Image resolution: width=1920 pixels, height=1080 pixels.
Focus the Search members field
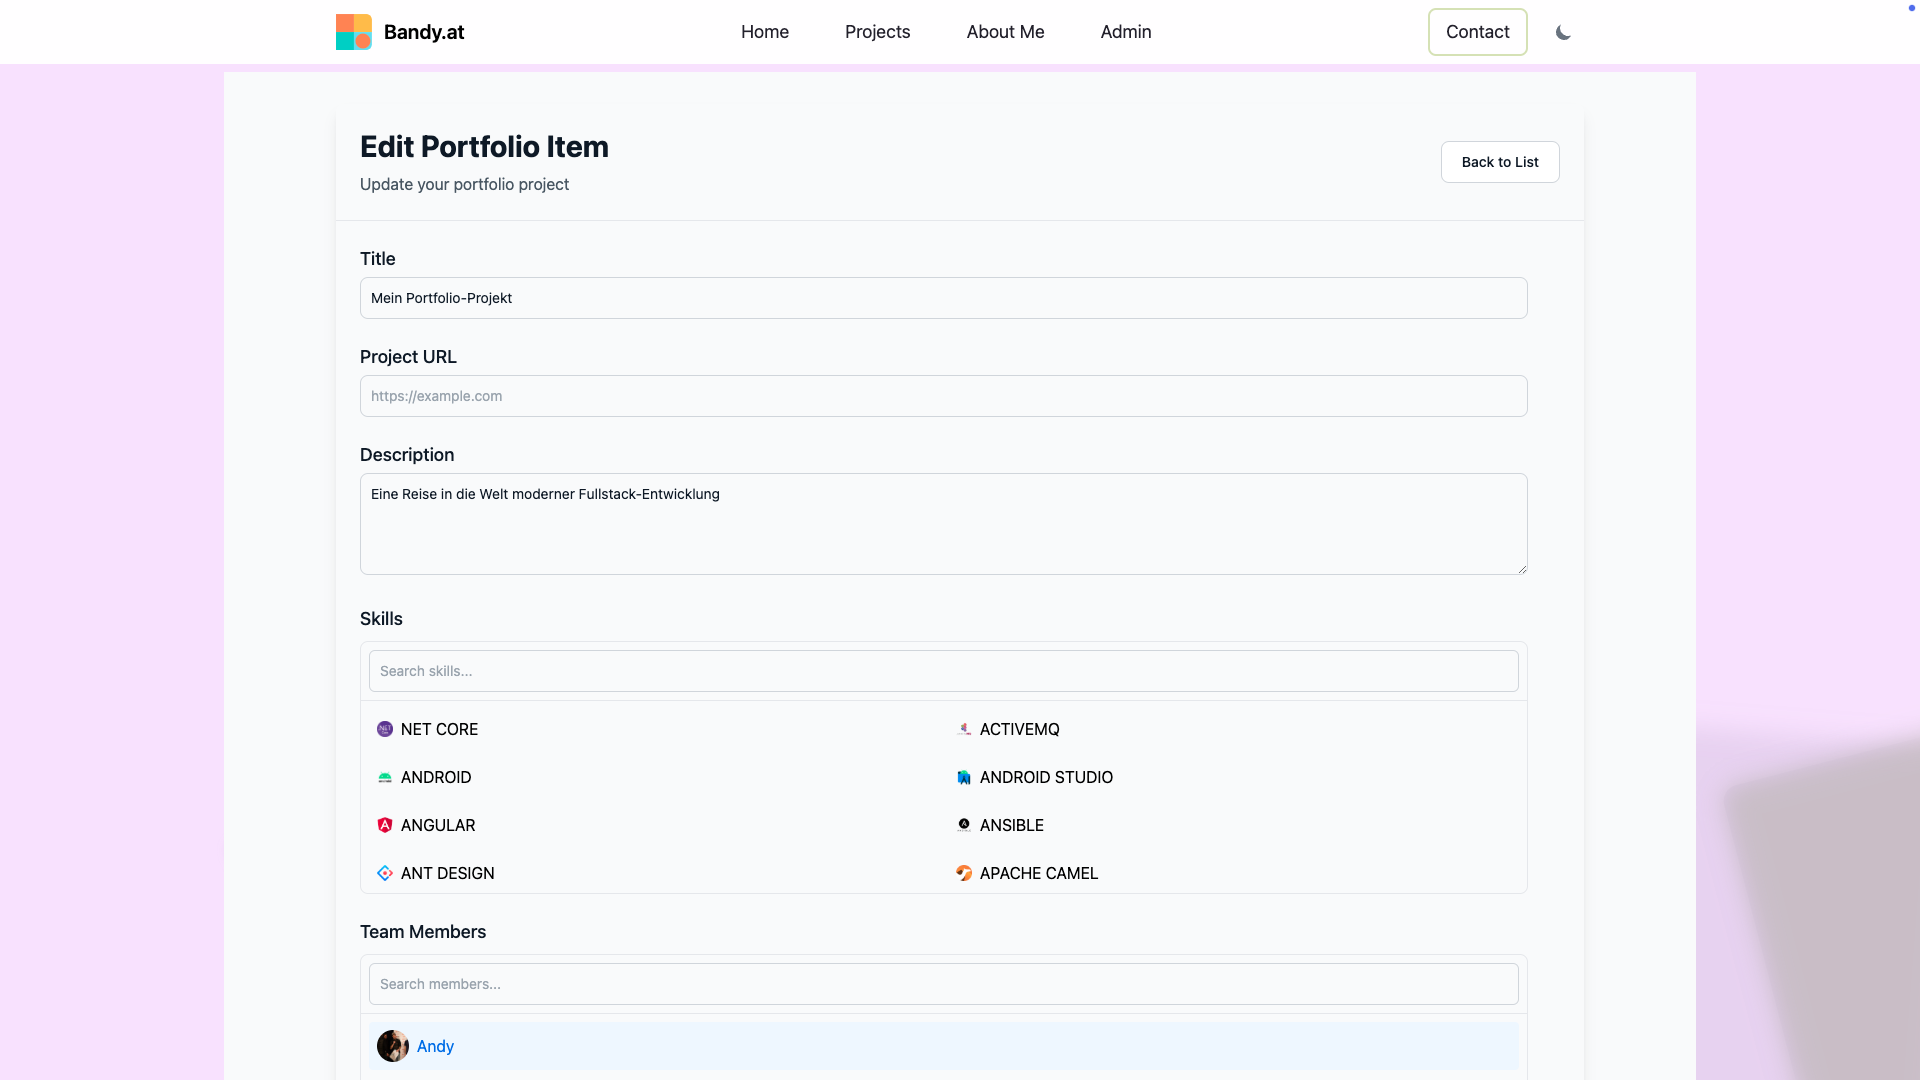[944, 984]
